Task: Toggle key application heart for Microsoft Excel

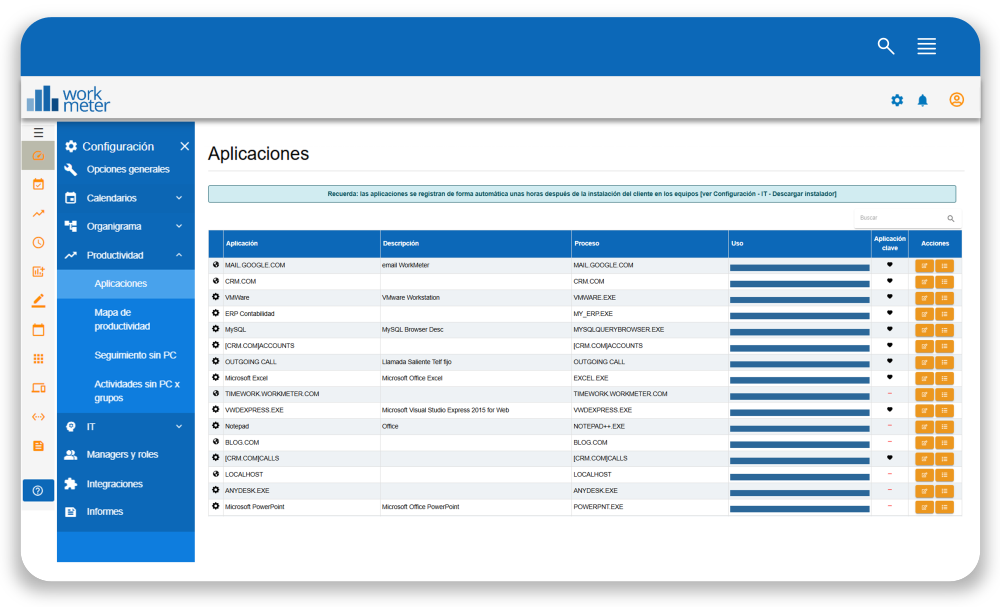Action: tap(889, 378)
